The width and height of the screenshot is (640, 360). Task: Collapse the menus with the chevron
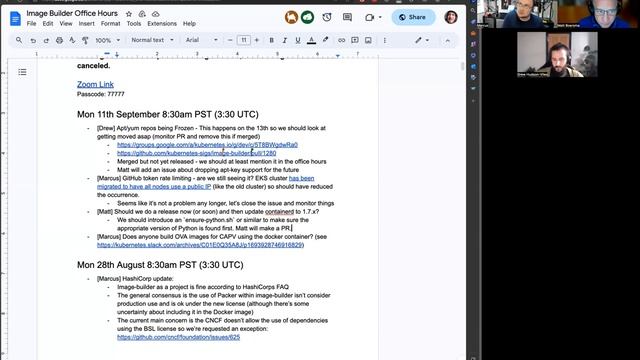[447, 40]
